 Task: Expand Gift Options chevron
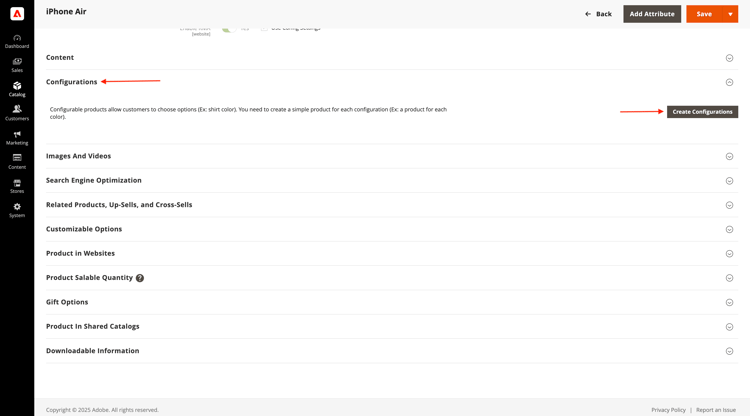[729, 302]
